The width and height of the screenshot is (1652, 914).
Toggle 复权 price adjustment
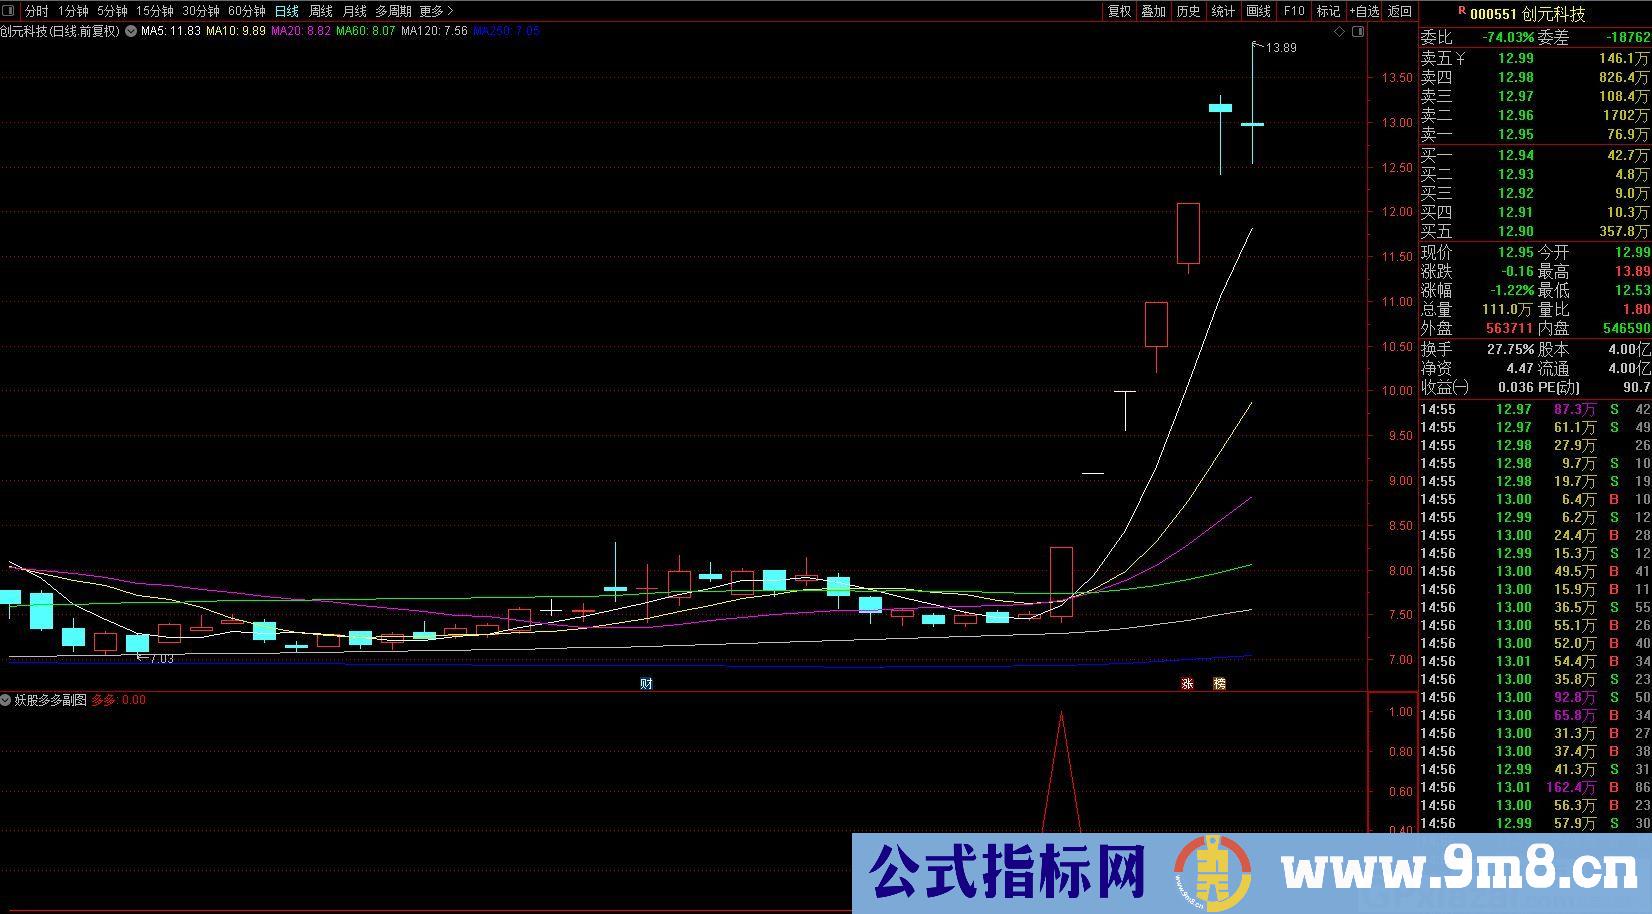pyautogui.click(x=1119, y=11)
